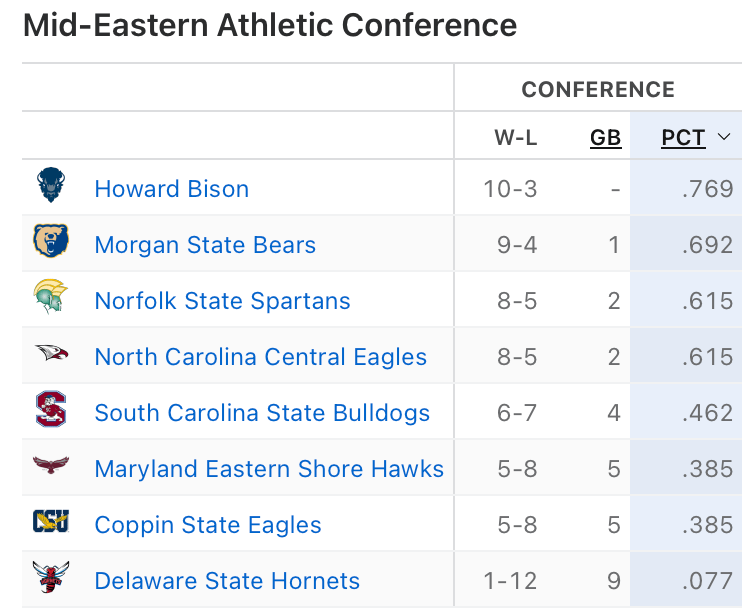Select Maryland Eastern Shore Hawks link
The image size is (742, 610).
[269, 469]
